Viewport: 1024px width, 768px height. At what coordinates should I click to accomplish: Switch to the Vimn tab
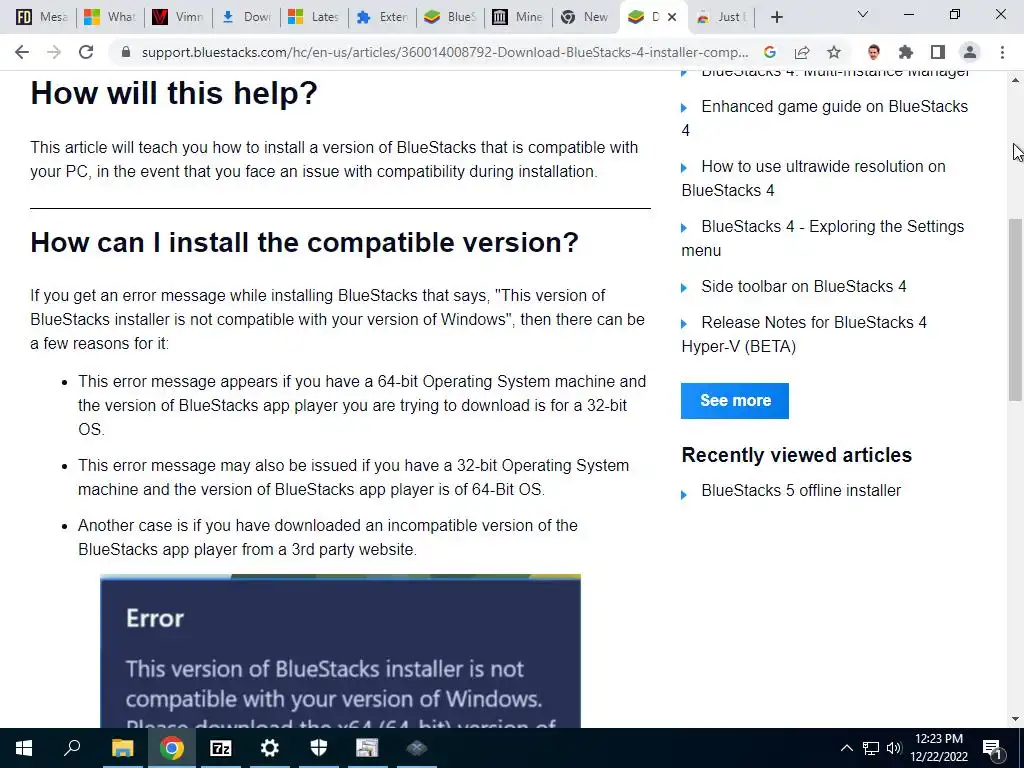pos(178,17)
